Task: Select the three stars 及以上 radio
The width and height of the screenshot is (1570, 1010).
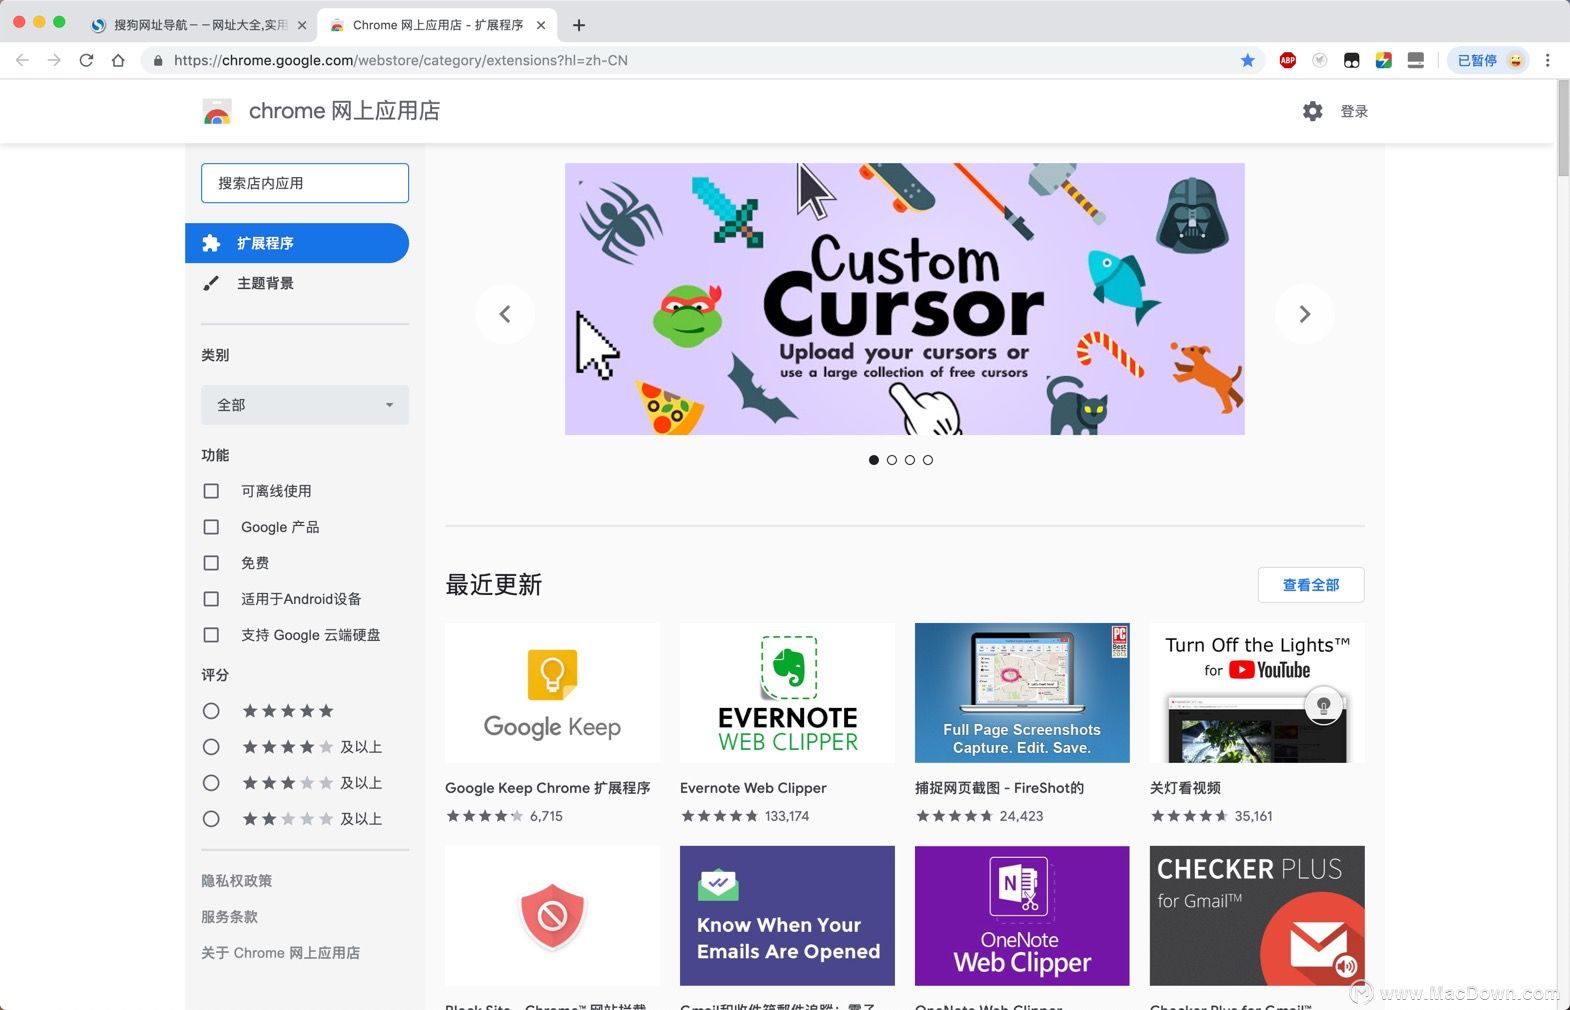Action: pyautogui.click(x=211, y=783)
